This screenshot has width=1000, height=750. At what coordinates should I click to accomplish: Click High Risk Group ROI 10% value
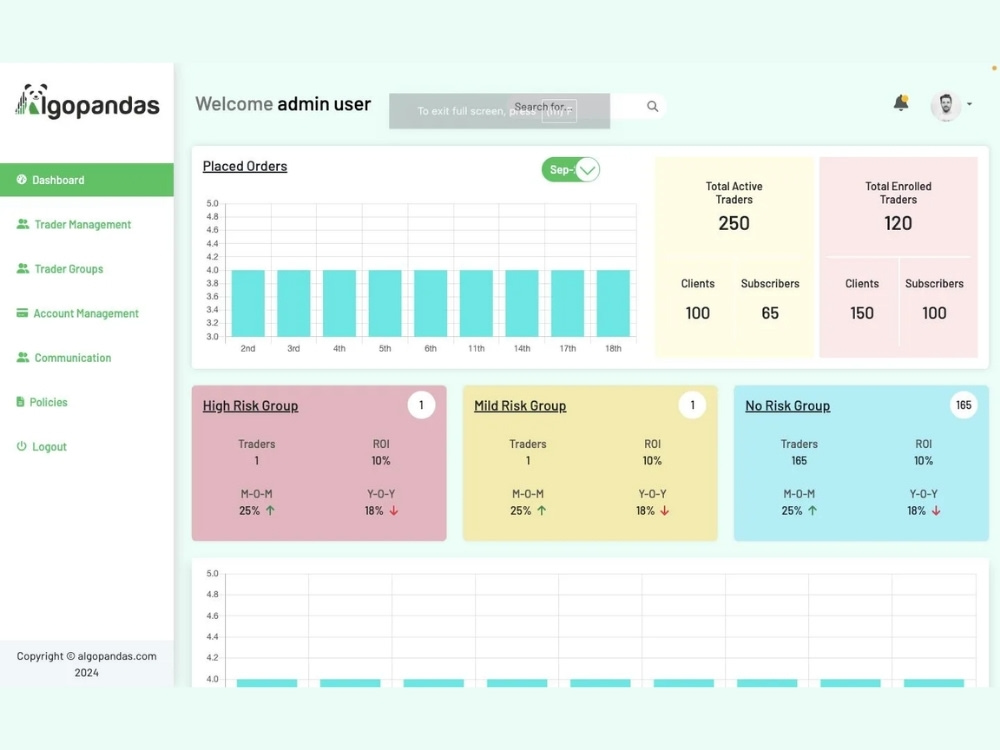point(381,460)
